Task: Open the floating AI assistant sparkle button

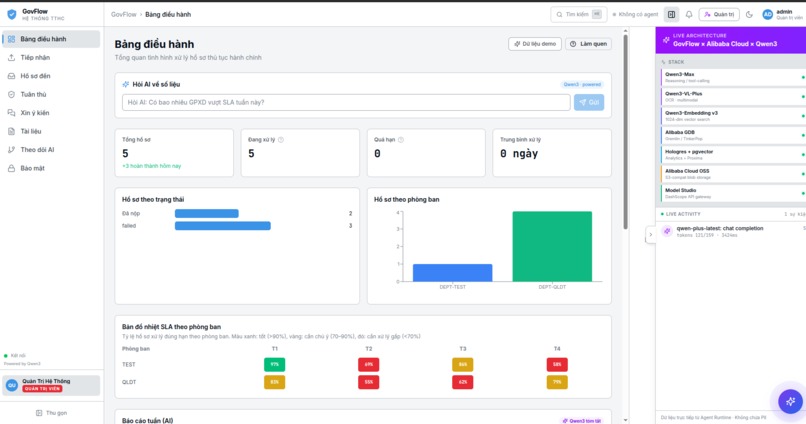Action: 790,401
